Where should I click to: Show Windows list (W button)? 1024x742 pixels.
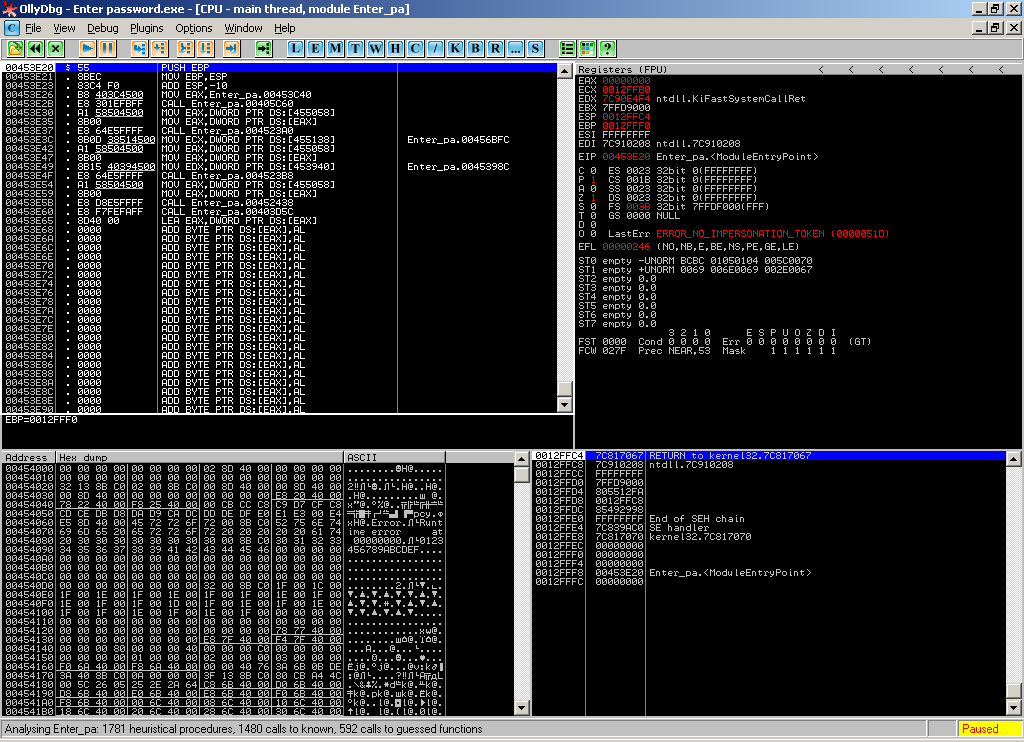(x=376, y=48)
